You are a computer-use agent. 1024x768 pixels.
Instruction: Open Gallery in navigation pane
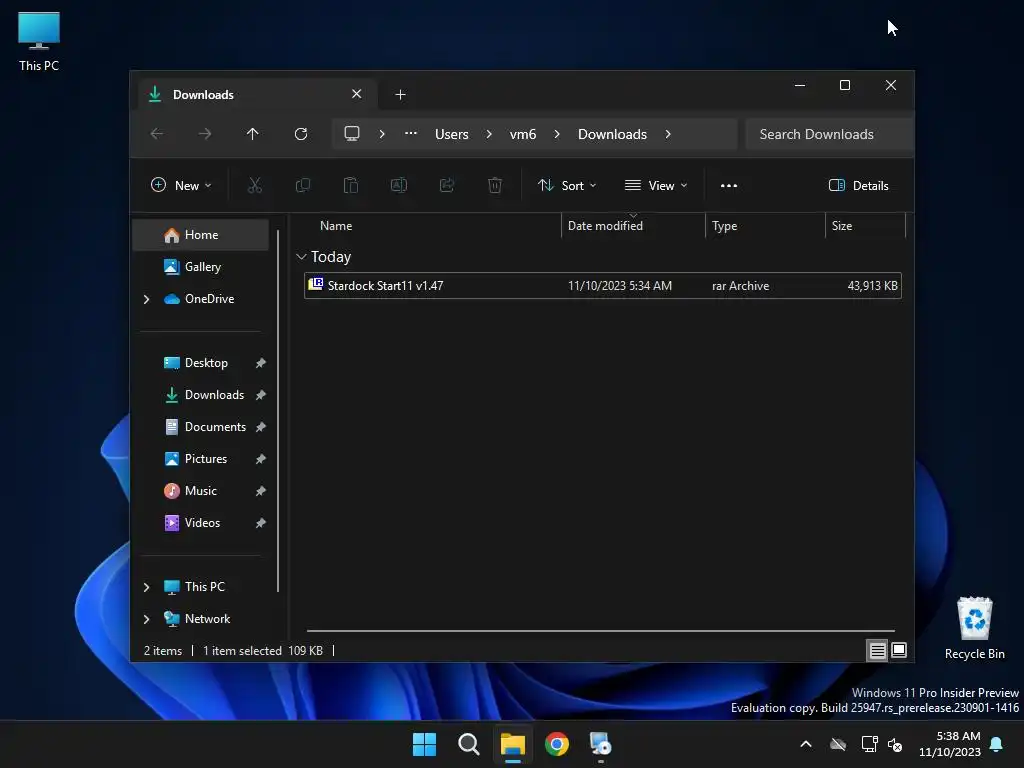point(200,267)
